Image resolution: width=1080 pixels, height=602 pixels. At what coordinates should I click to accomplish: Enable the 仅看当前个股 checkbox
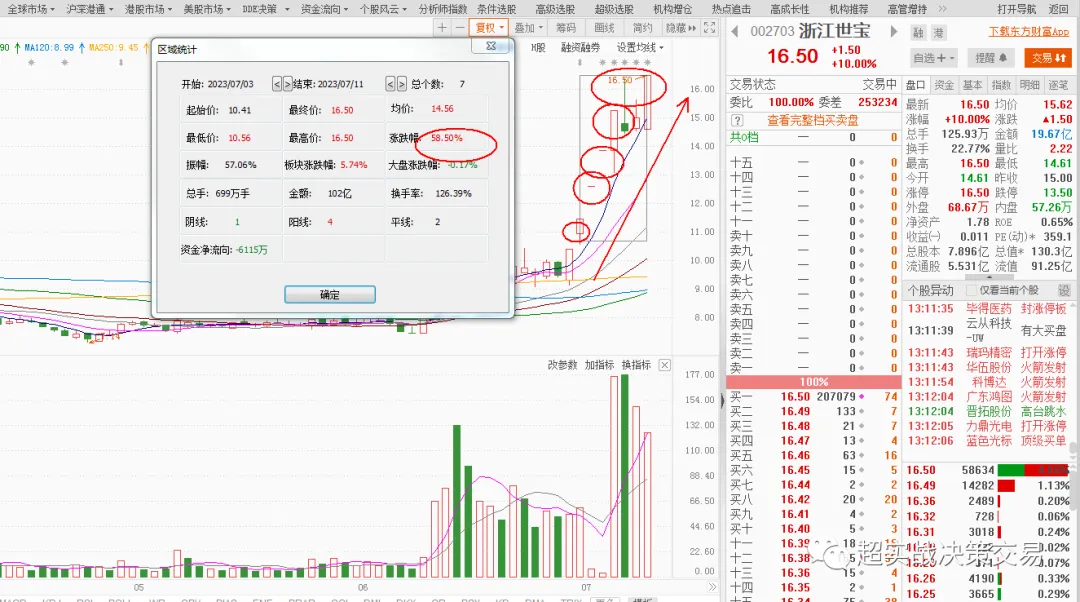click(972, 290)
